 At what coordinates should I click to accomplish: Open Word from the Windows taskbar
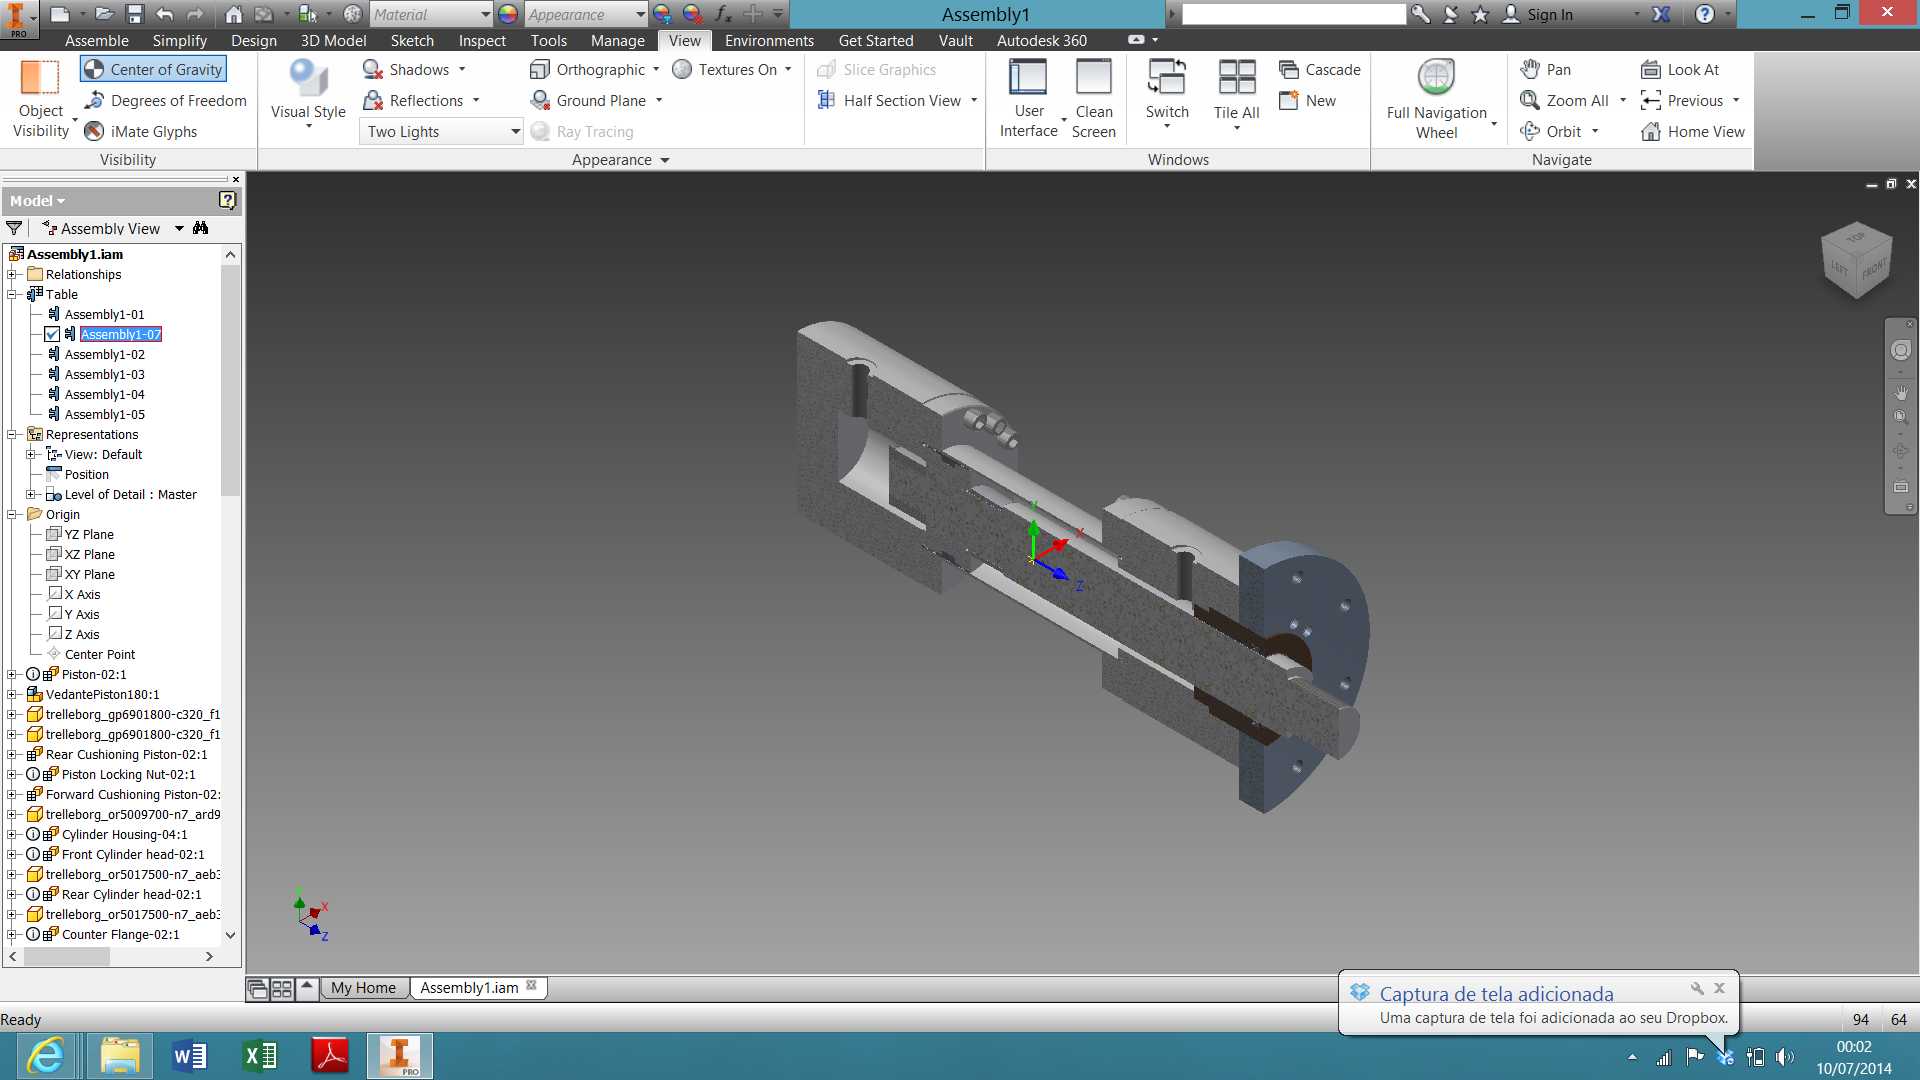coord(190,1056)
